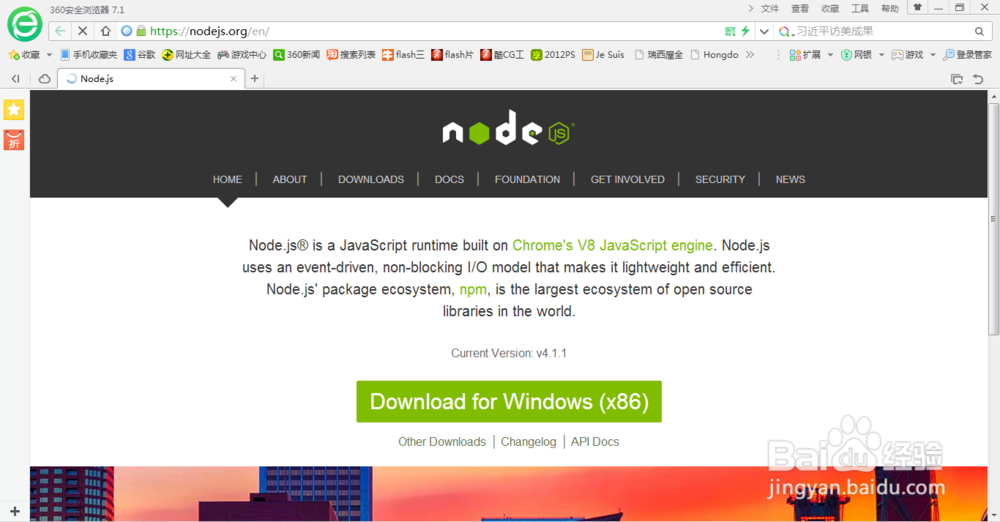This screenshot has height=522, width=1000.
Task: Expand the address bar history dropdown
Action: point(763,31)
